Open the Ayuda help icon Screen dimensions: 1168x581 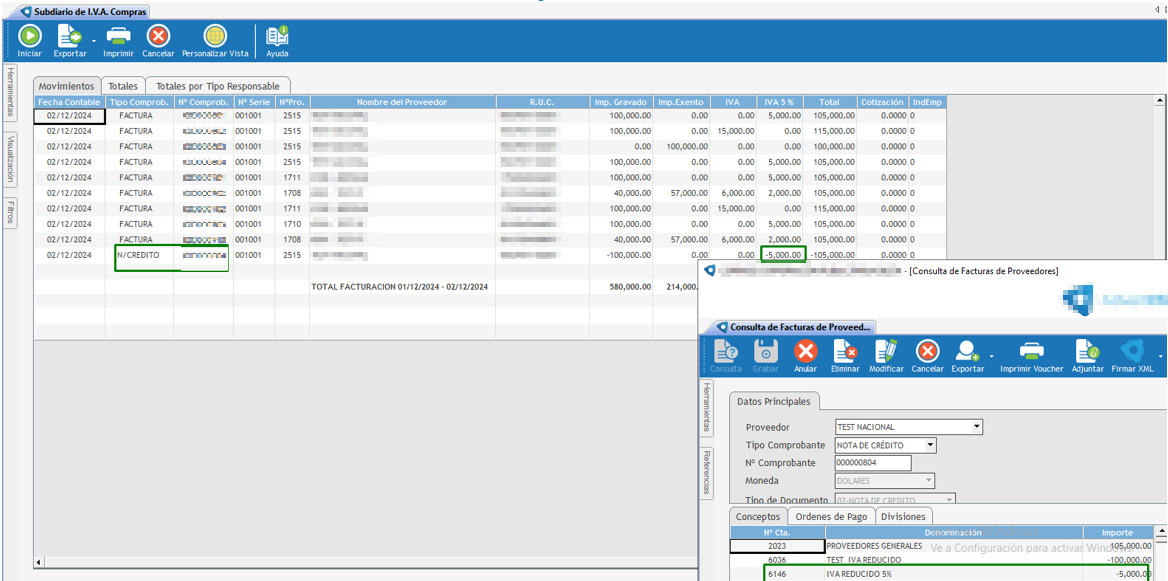pos(277,38)
